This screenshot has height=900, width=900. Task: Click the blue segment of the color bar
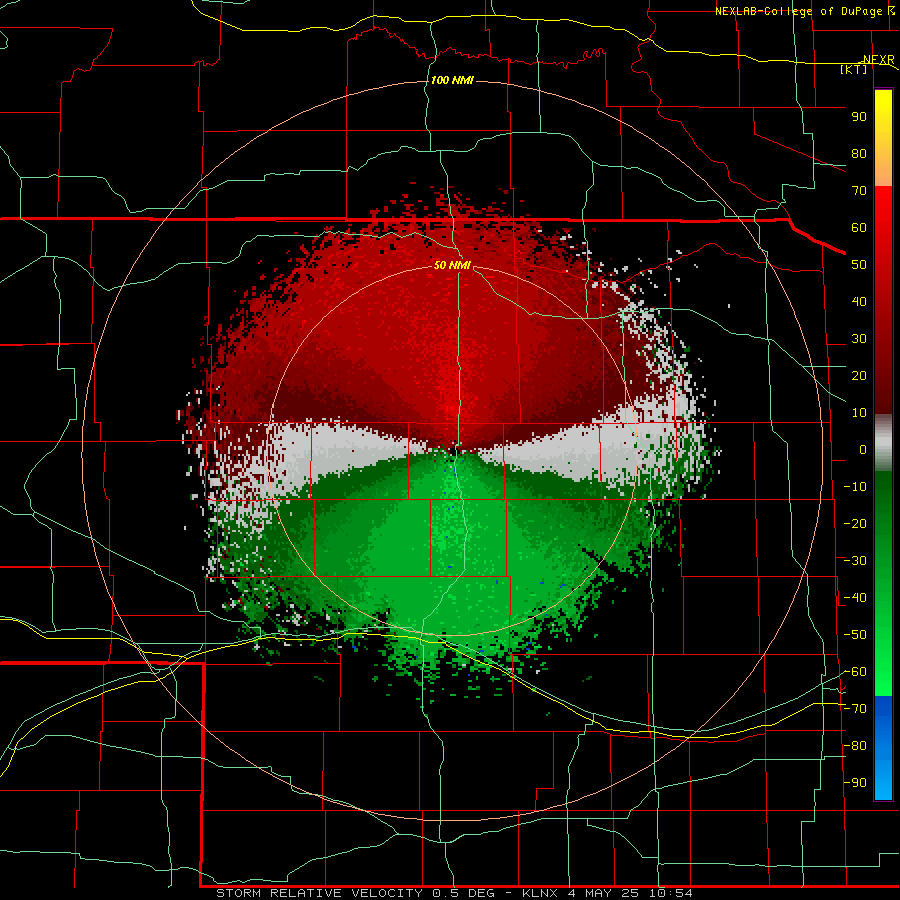point(883,747)
